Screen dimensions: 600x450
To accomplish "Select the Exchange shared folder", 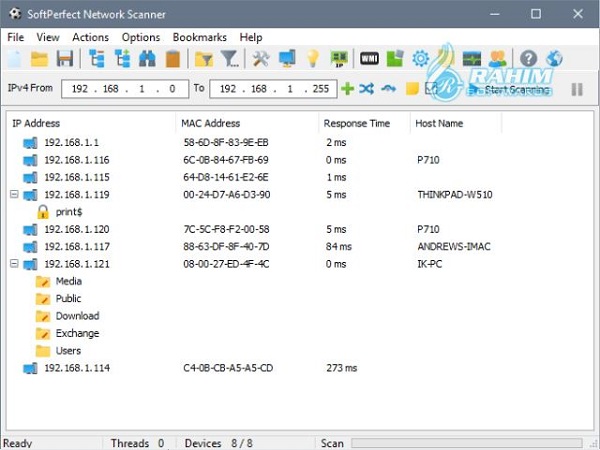I will click(x=67, y=333).
